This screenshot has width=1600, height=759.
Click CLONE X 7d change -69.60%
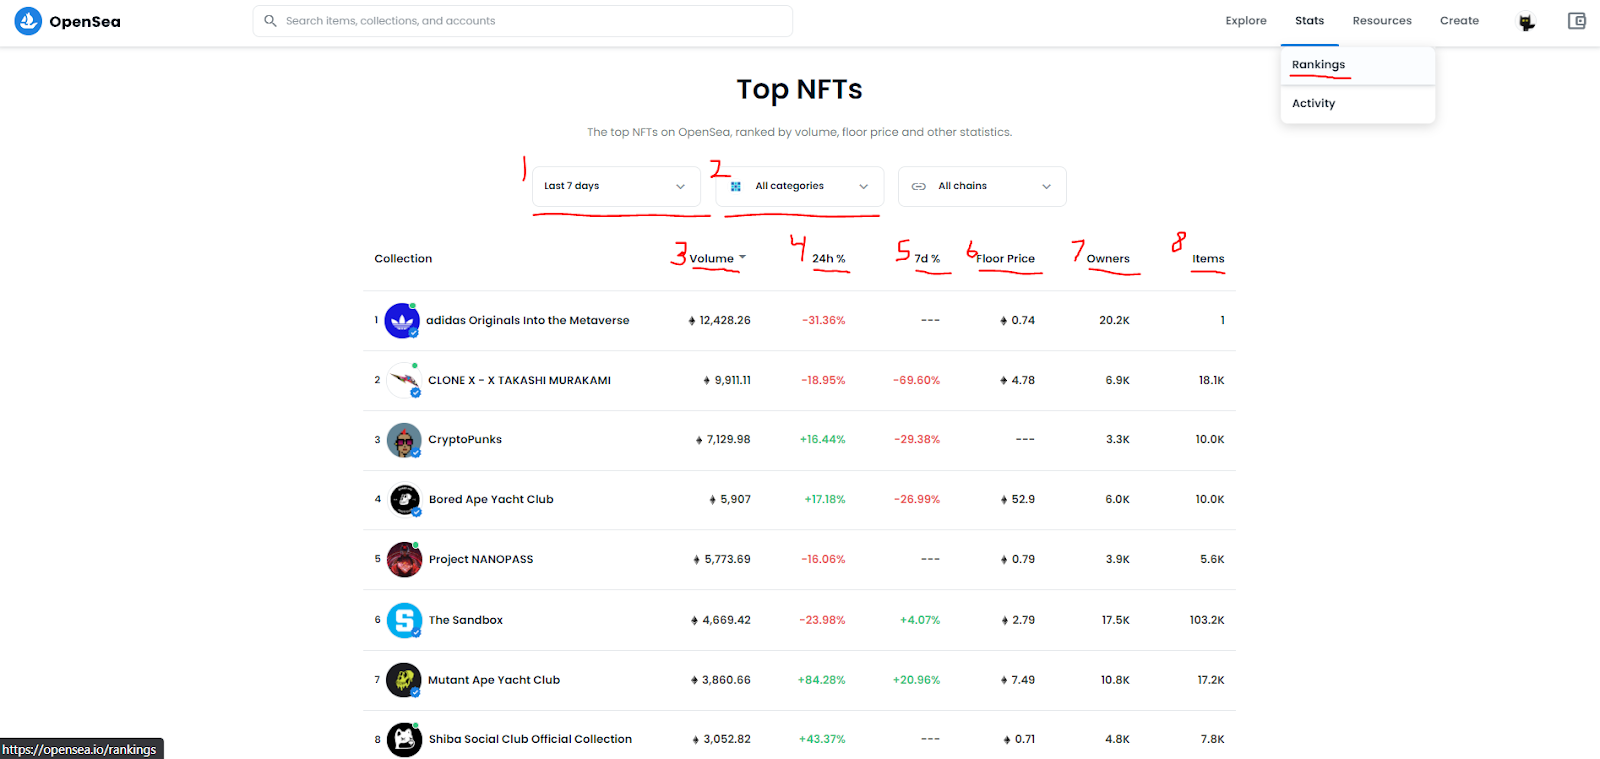tap(916, 381)
